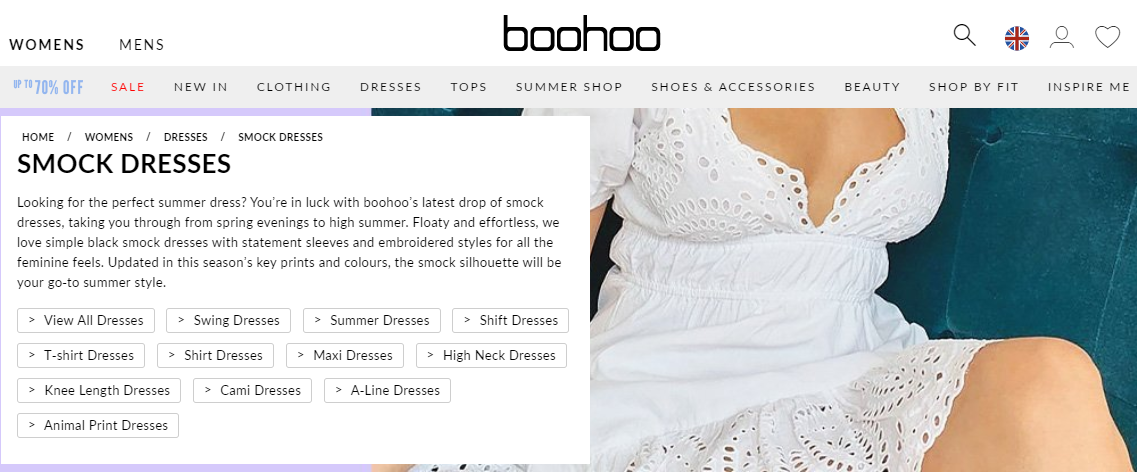1137x472 pixels.
Task: Open the search magnifier icon
Action: (x=964, y=36)
